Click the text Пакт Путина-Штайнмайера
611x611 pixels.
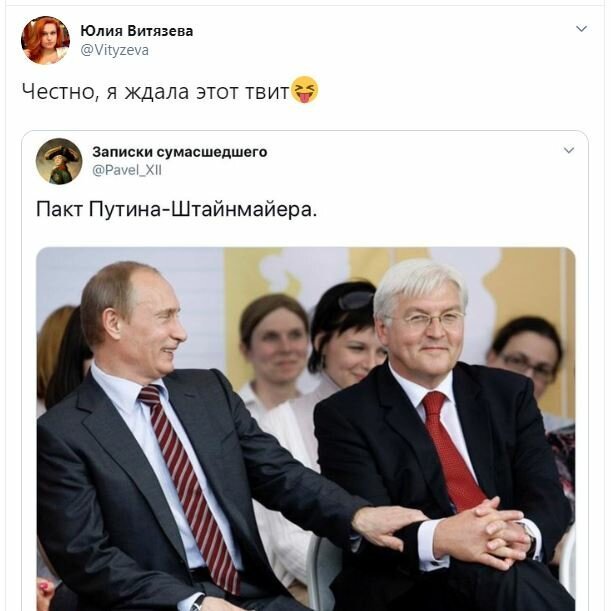[177, 209]
